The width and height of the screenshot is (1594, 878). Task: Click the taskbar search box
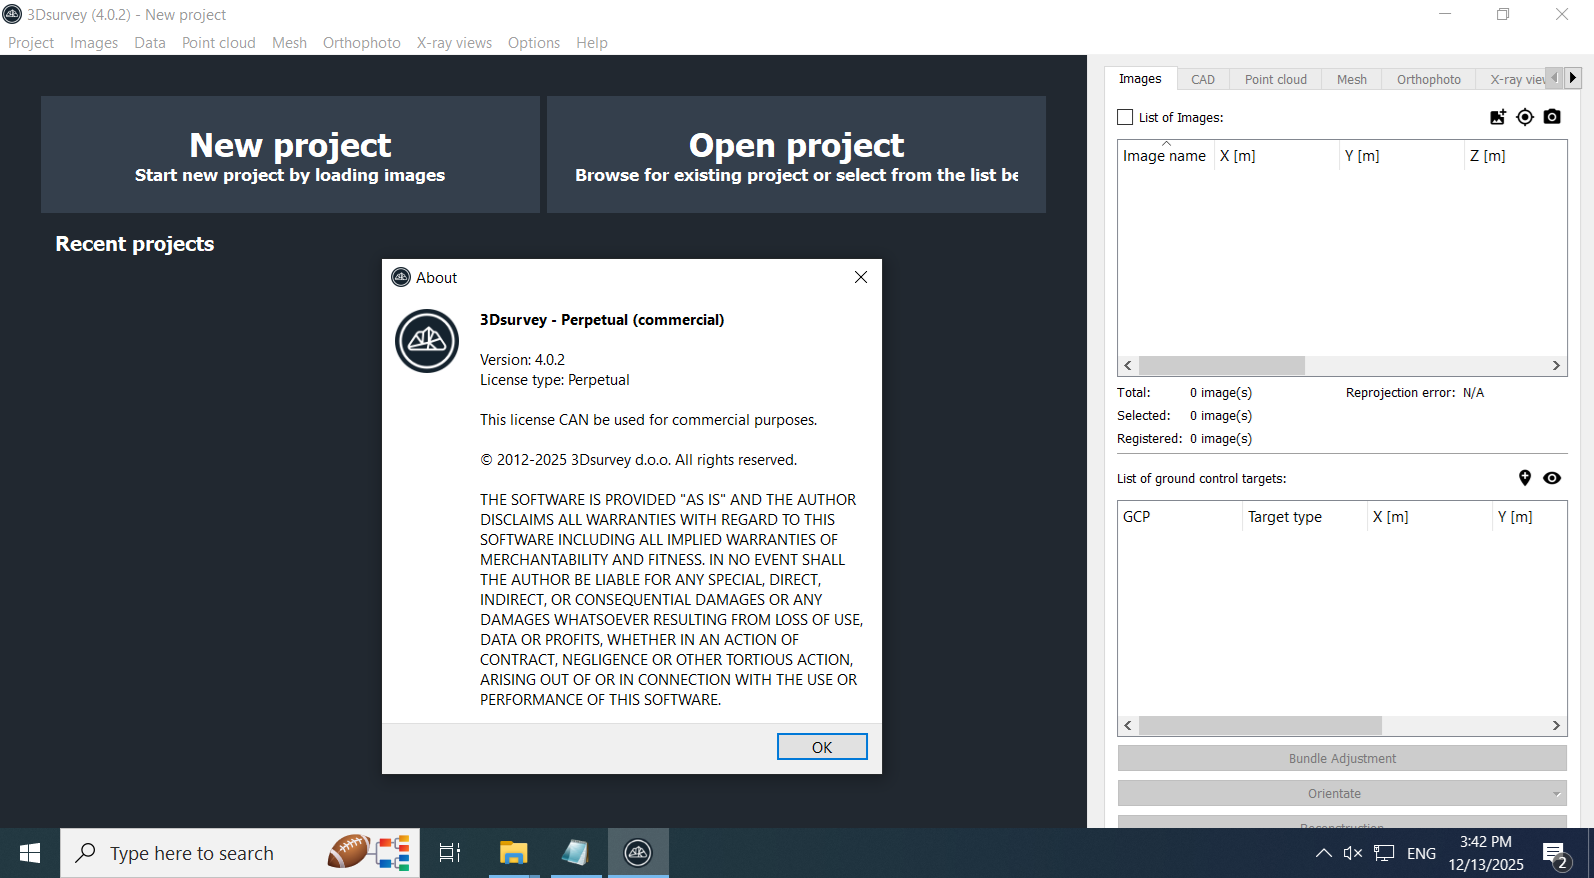pos(240,853)
